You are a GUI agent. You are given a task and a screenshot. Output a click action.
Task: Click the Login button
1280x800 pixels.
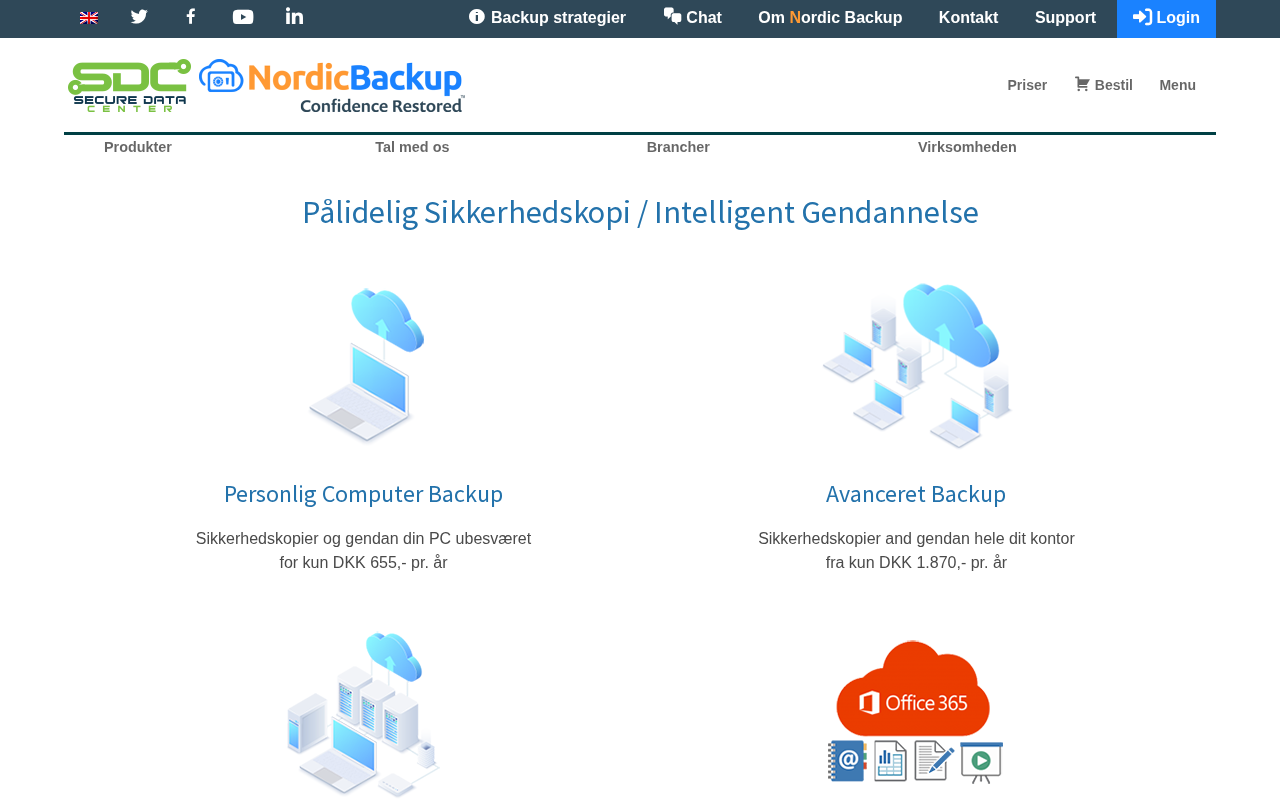1166,18
